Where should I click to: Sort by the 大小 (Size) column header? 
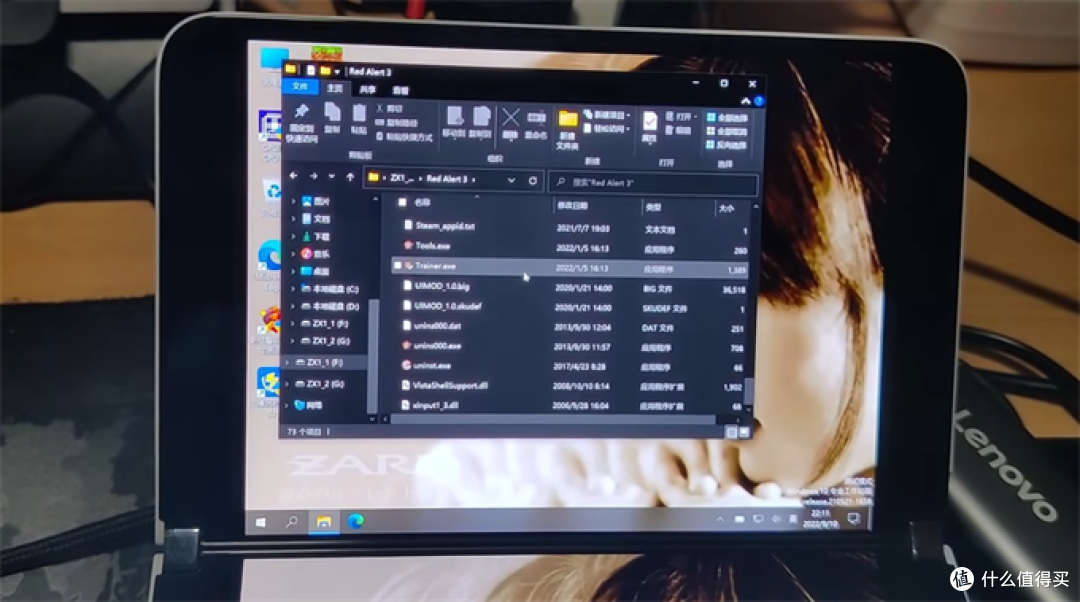(x=726, y=209)
